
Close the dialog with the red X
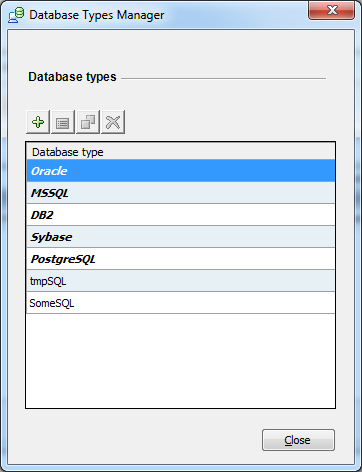click(x=332, y=10)
